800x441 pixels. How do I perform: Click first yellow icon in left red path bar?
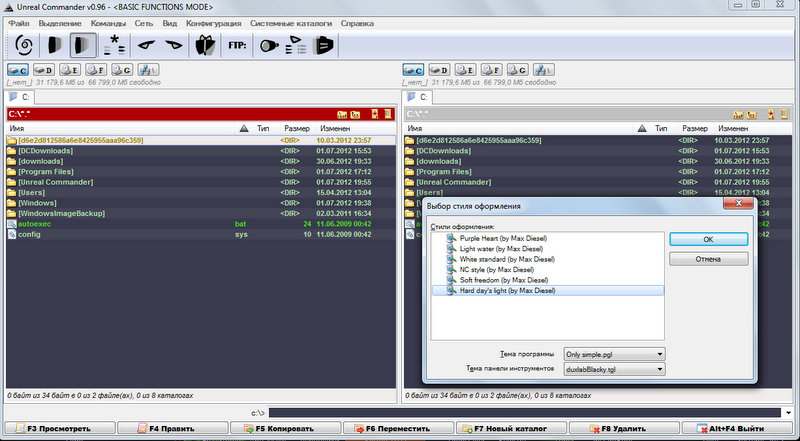(342, 114)
